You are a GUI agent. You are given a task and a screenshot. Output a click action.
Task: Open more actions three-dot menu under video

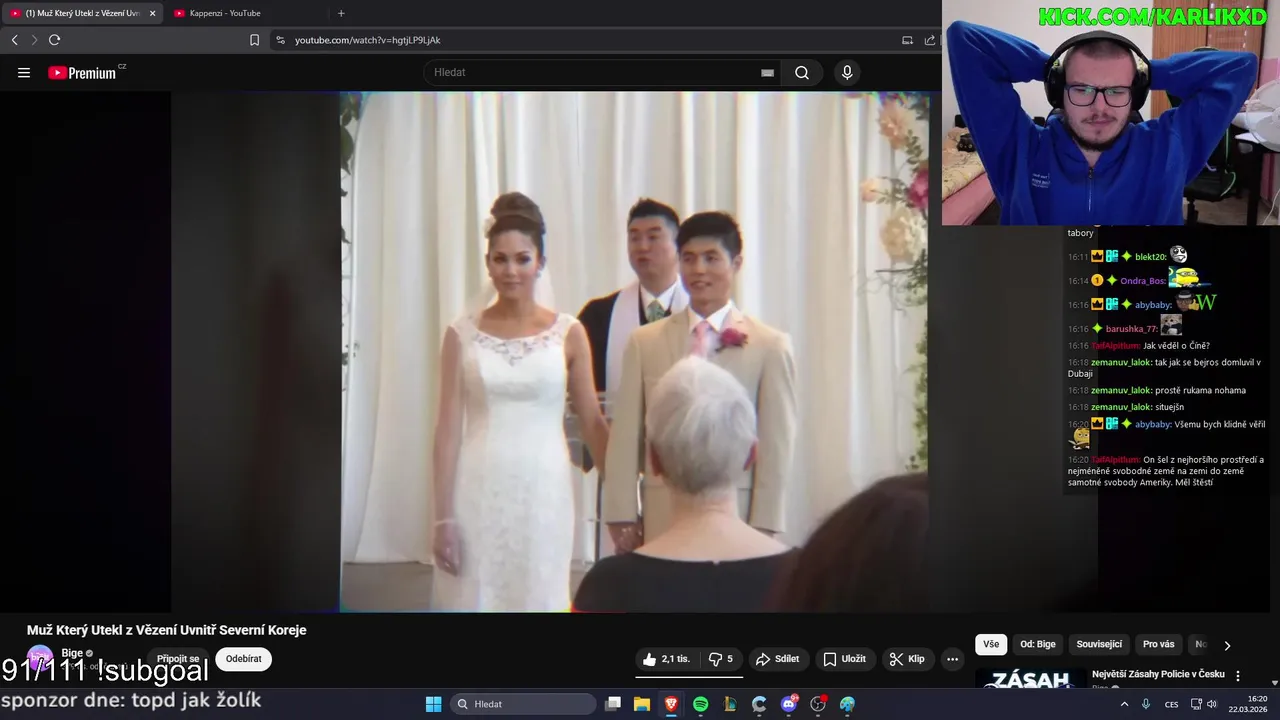(x=952, y=659)
